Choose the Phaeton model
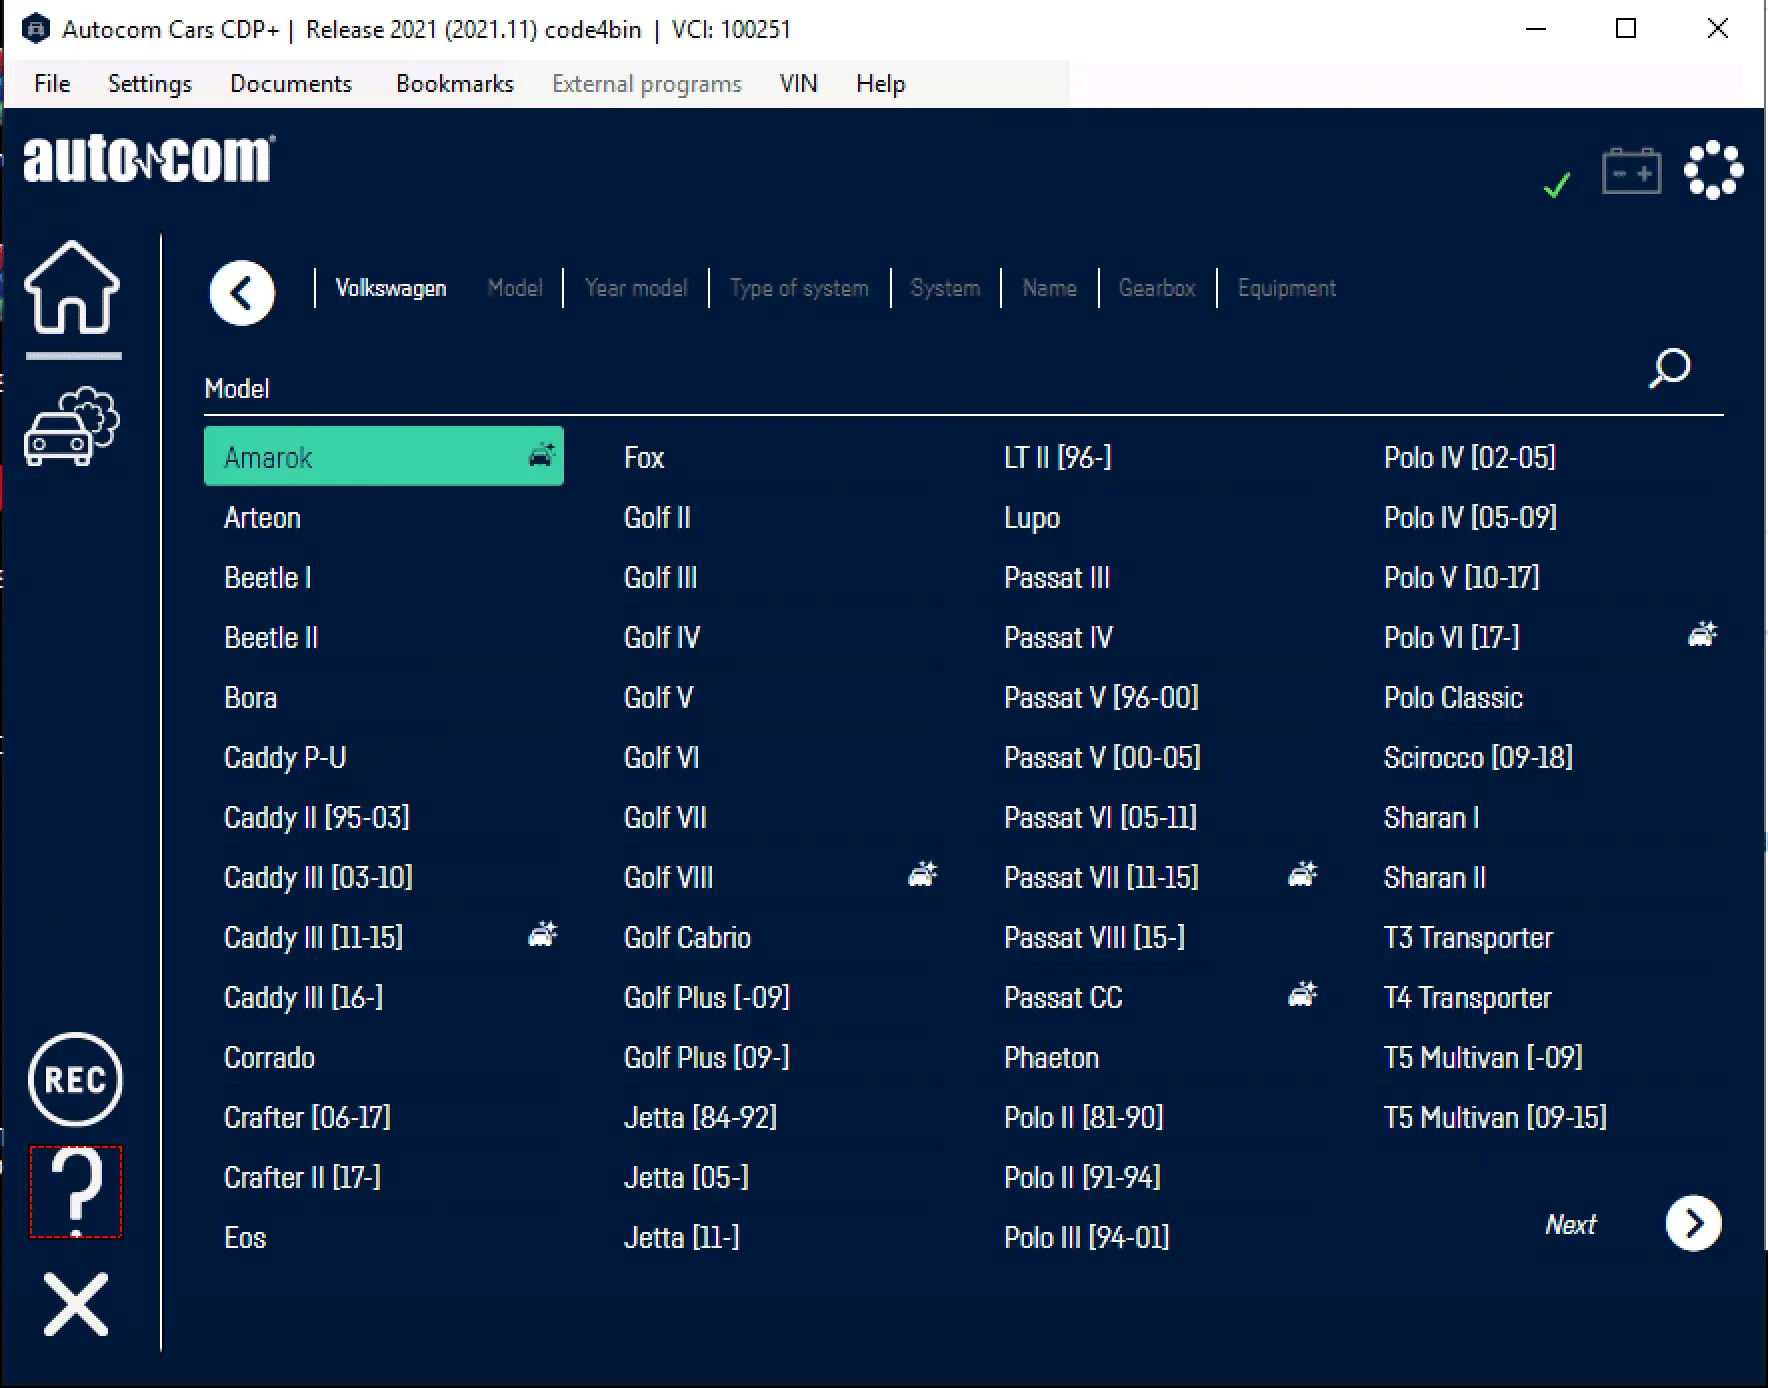Screen dimensions: 1768x1388 (x=1051, y=1058)
